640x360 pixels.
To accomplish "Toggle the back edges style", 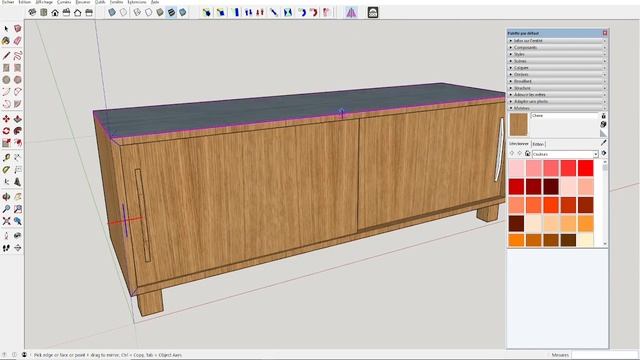I will coord(123,12).
